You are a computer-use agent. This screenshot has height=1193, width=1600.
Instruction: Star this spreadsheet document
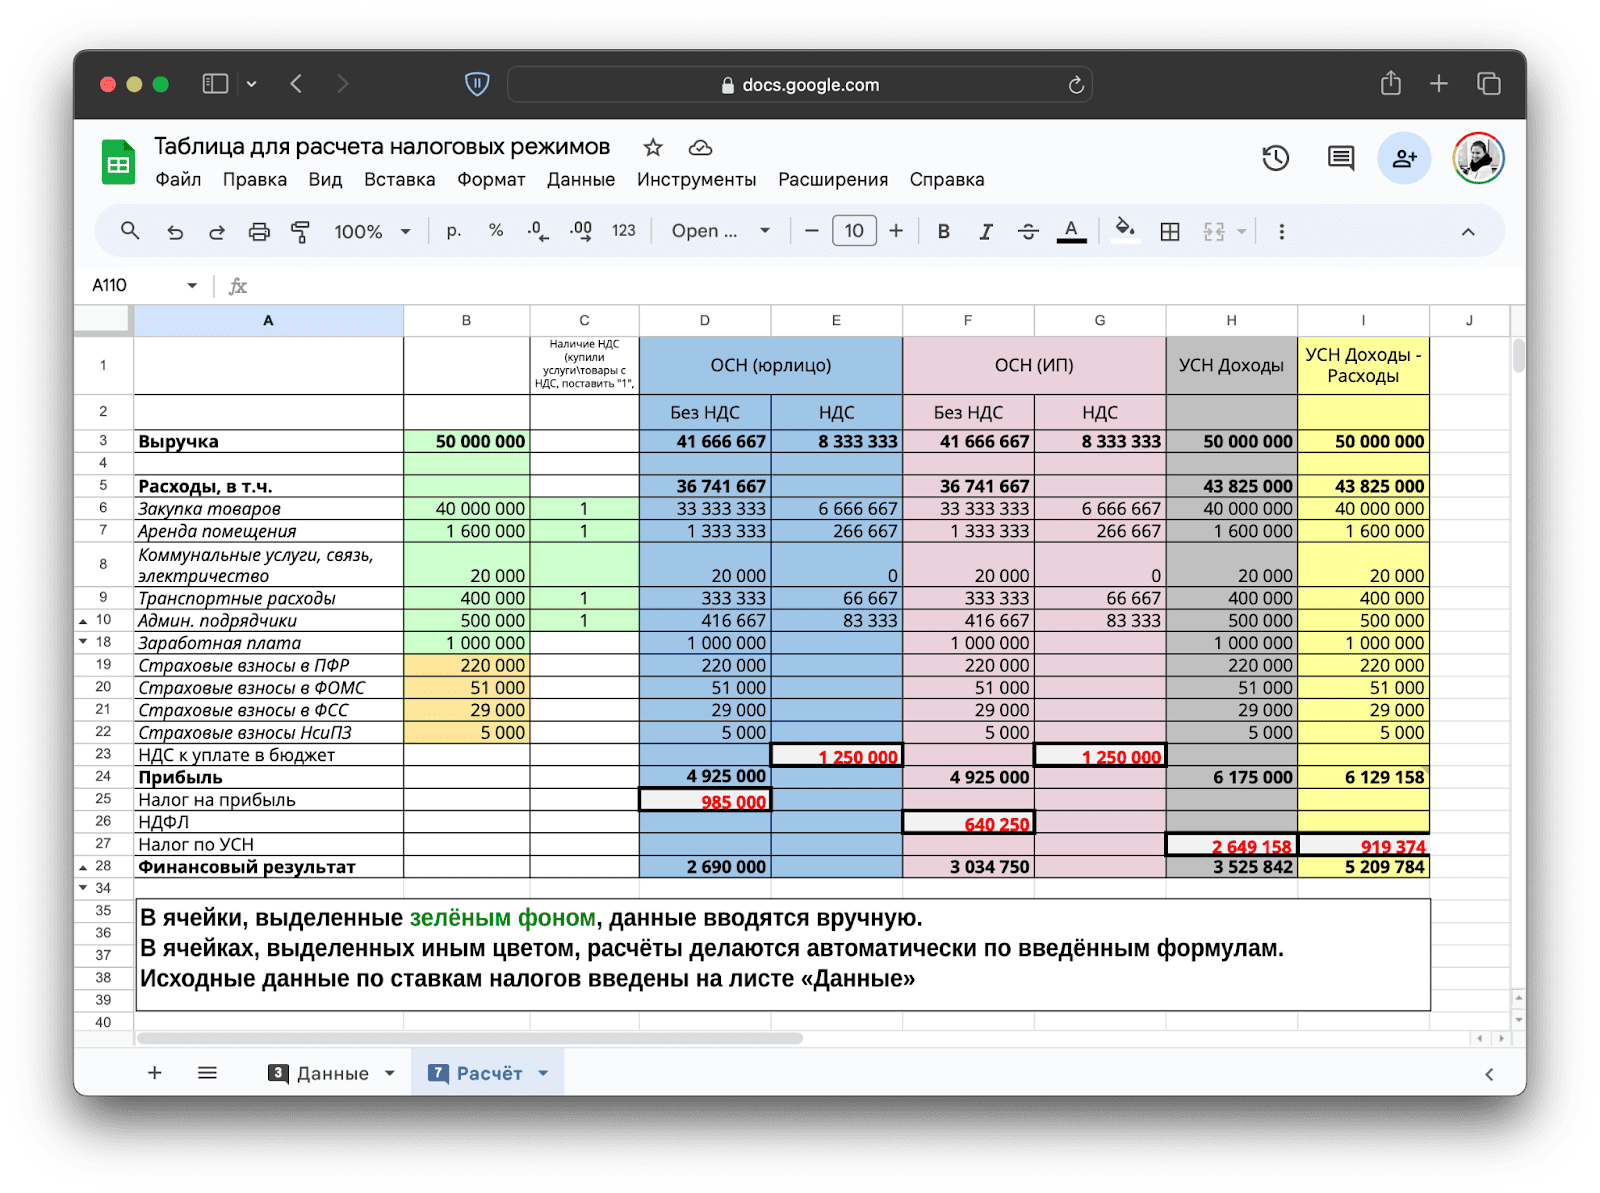tap(653, 148)
